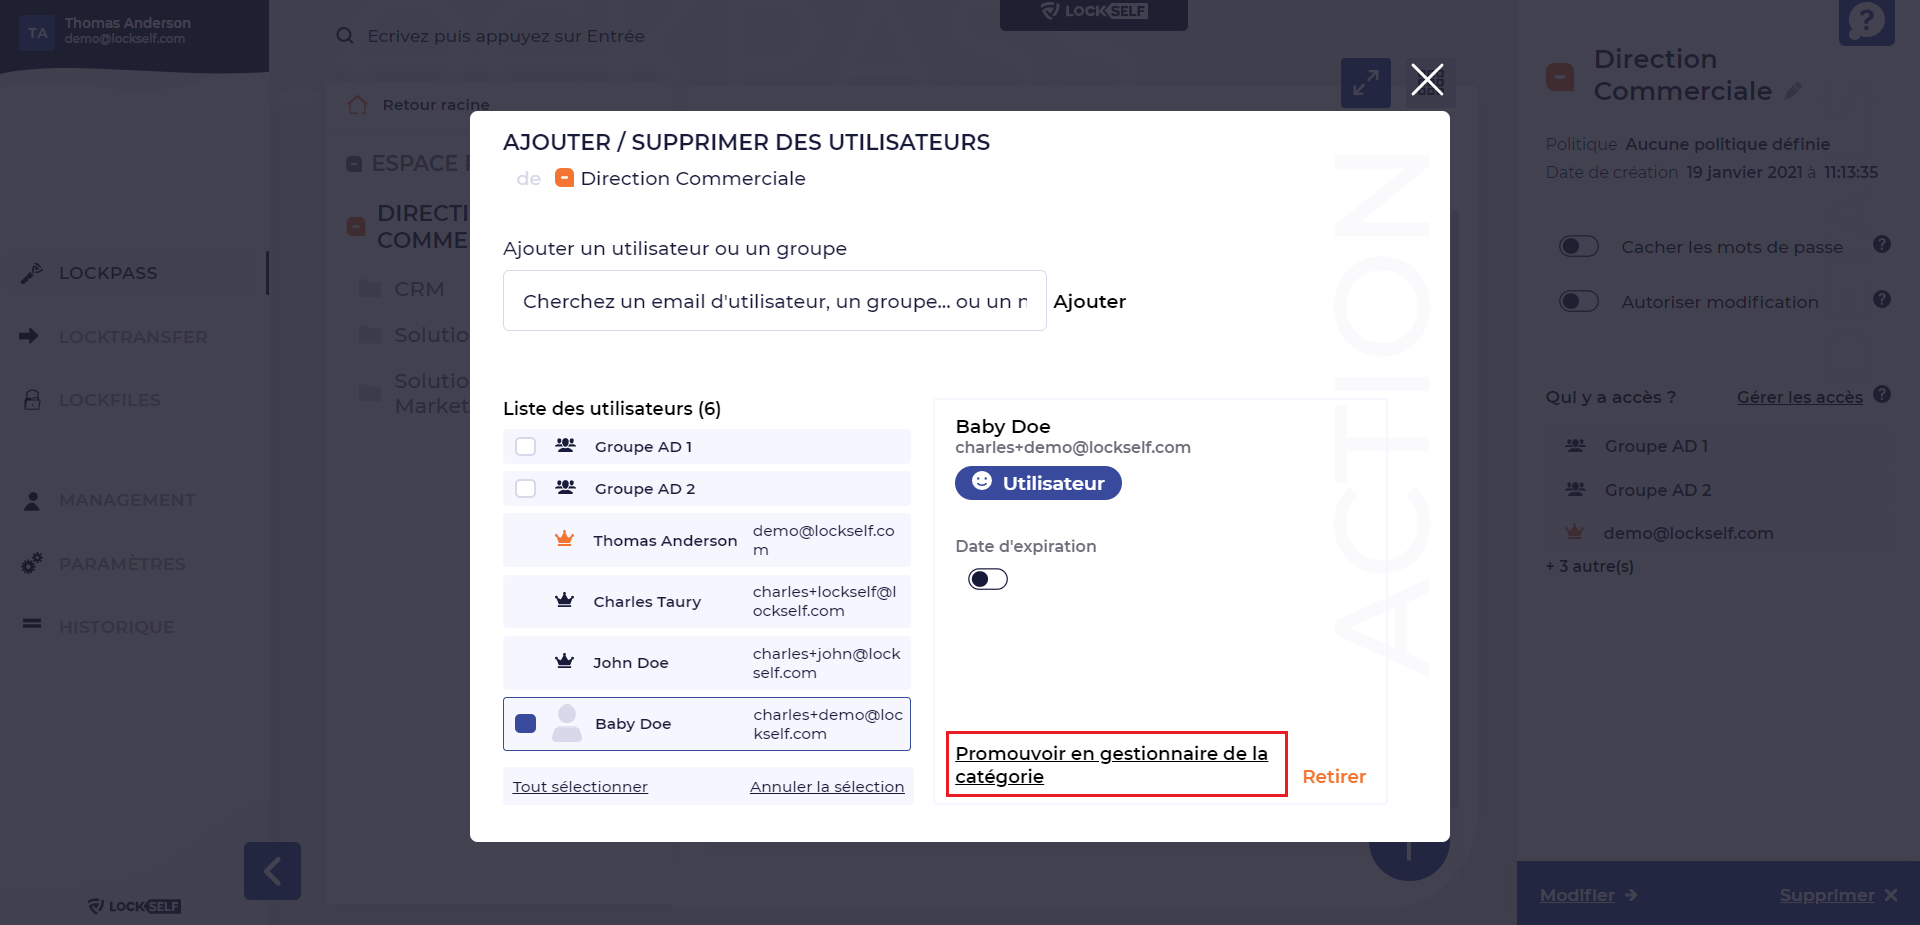Click the help icon next to Gérer les accès
The image size is (1920, 925).
[x=1882, y=395]
